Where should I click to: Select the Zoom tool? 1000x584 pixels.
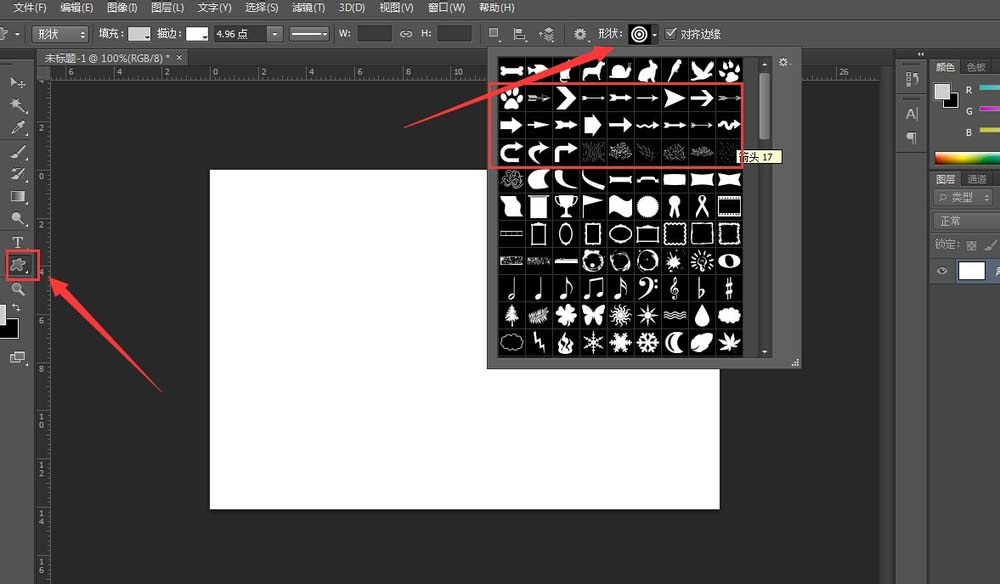[18, 287]
